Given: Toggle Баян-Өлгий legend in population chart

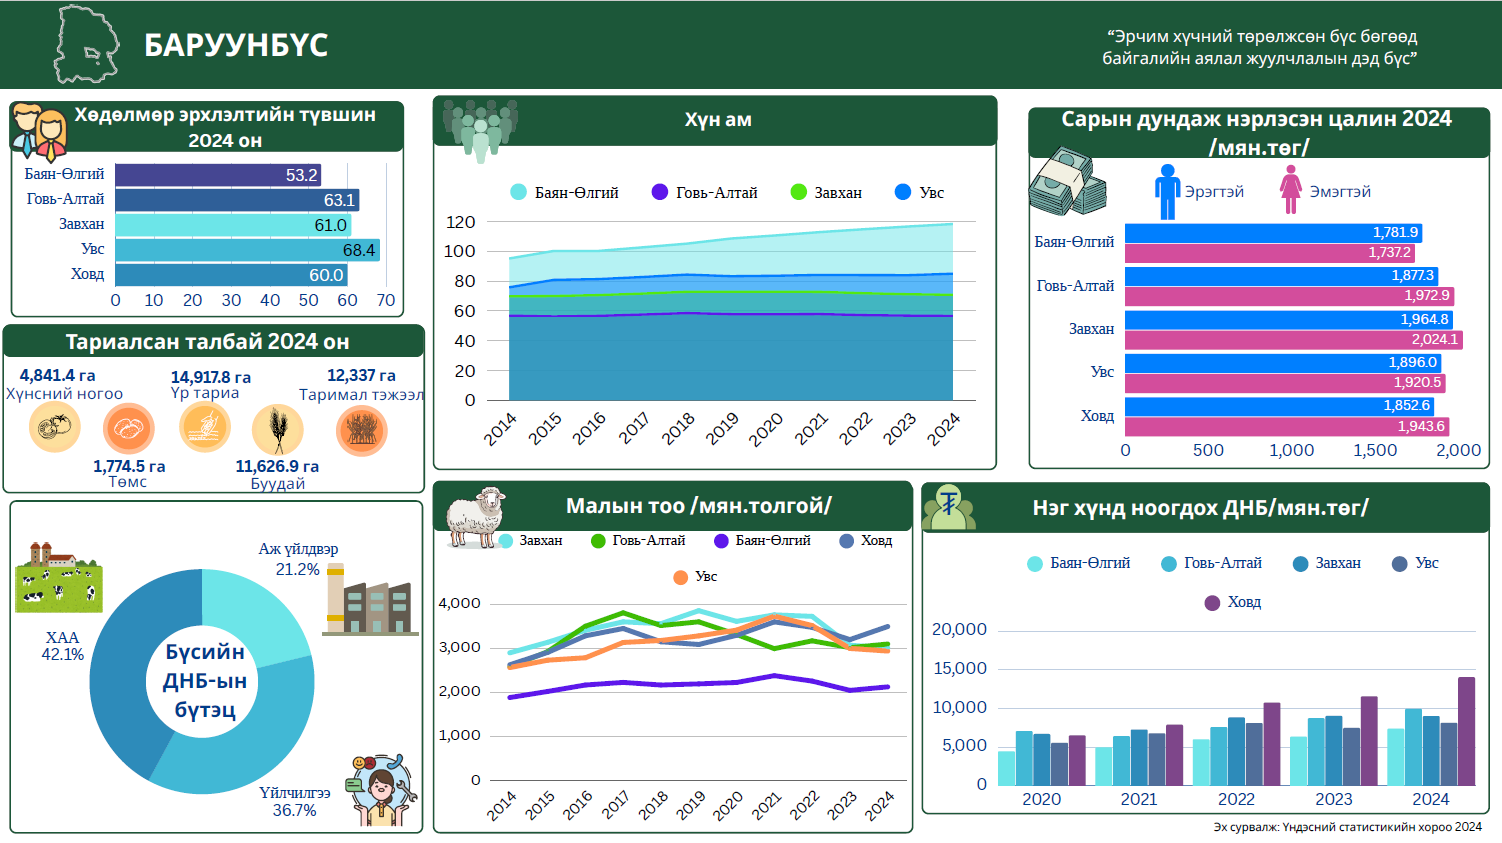Looking at the screenshot, I should 564,193.
